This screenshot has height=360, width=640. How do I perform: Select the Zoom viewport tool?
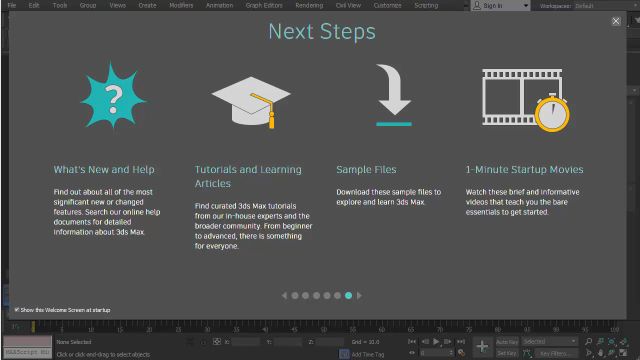(x=588, y=341)
